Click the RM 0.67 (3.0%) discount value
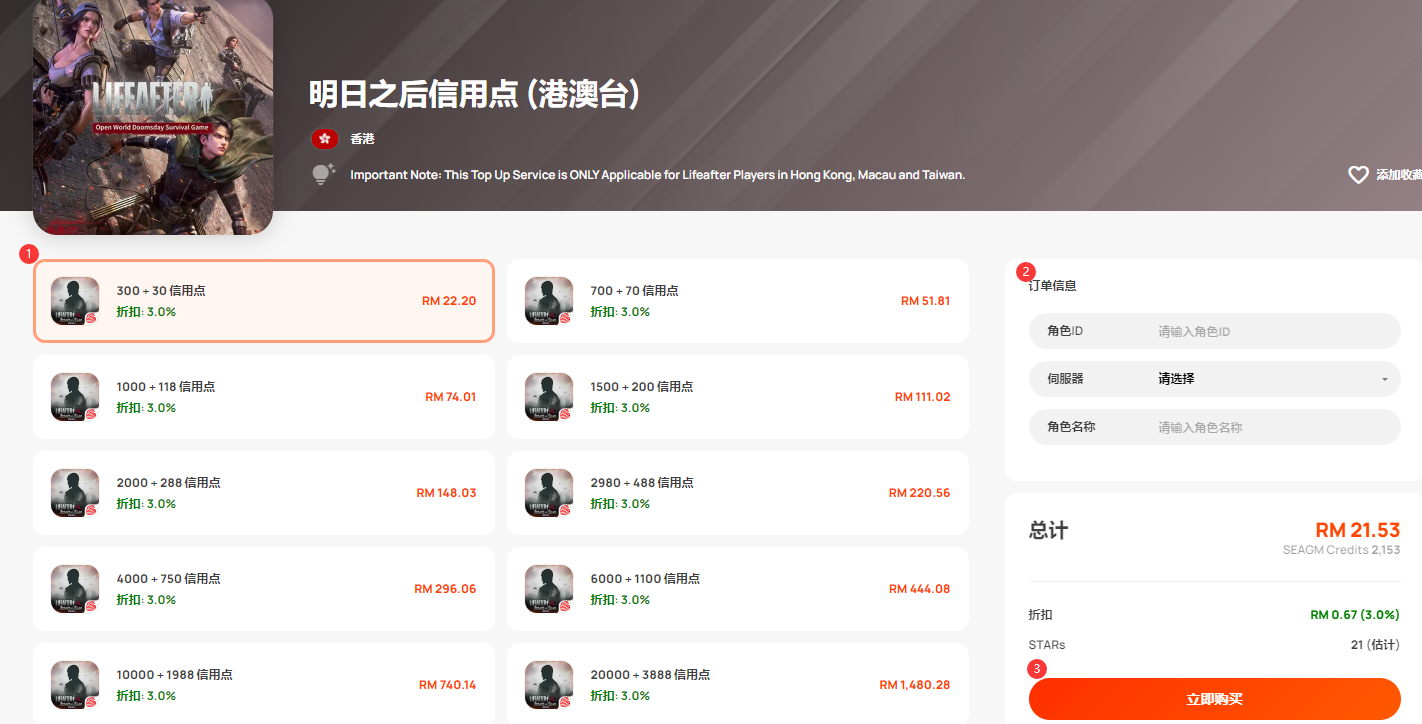The height and width of the screenshot is (724, 1422). pyautogui.click(x=1355, y=615)
